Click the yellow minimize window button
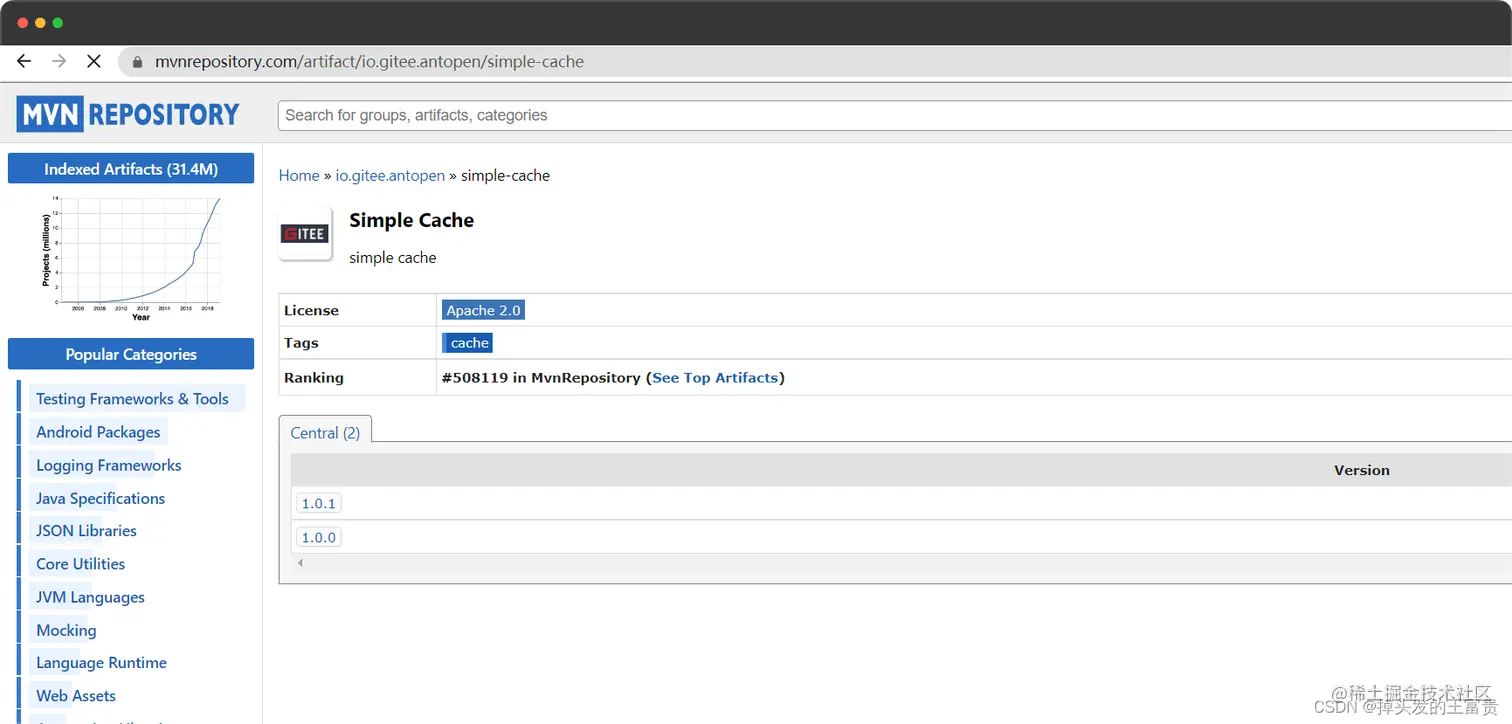The width and height of the screenshot is (1512, 724). pos(40,22)
